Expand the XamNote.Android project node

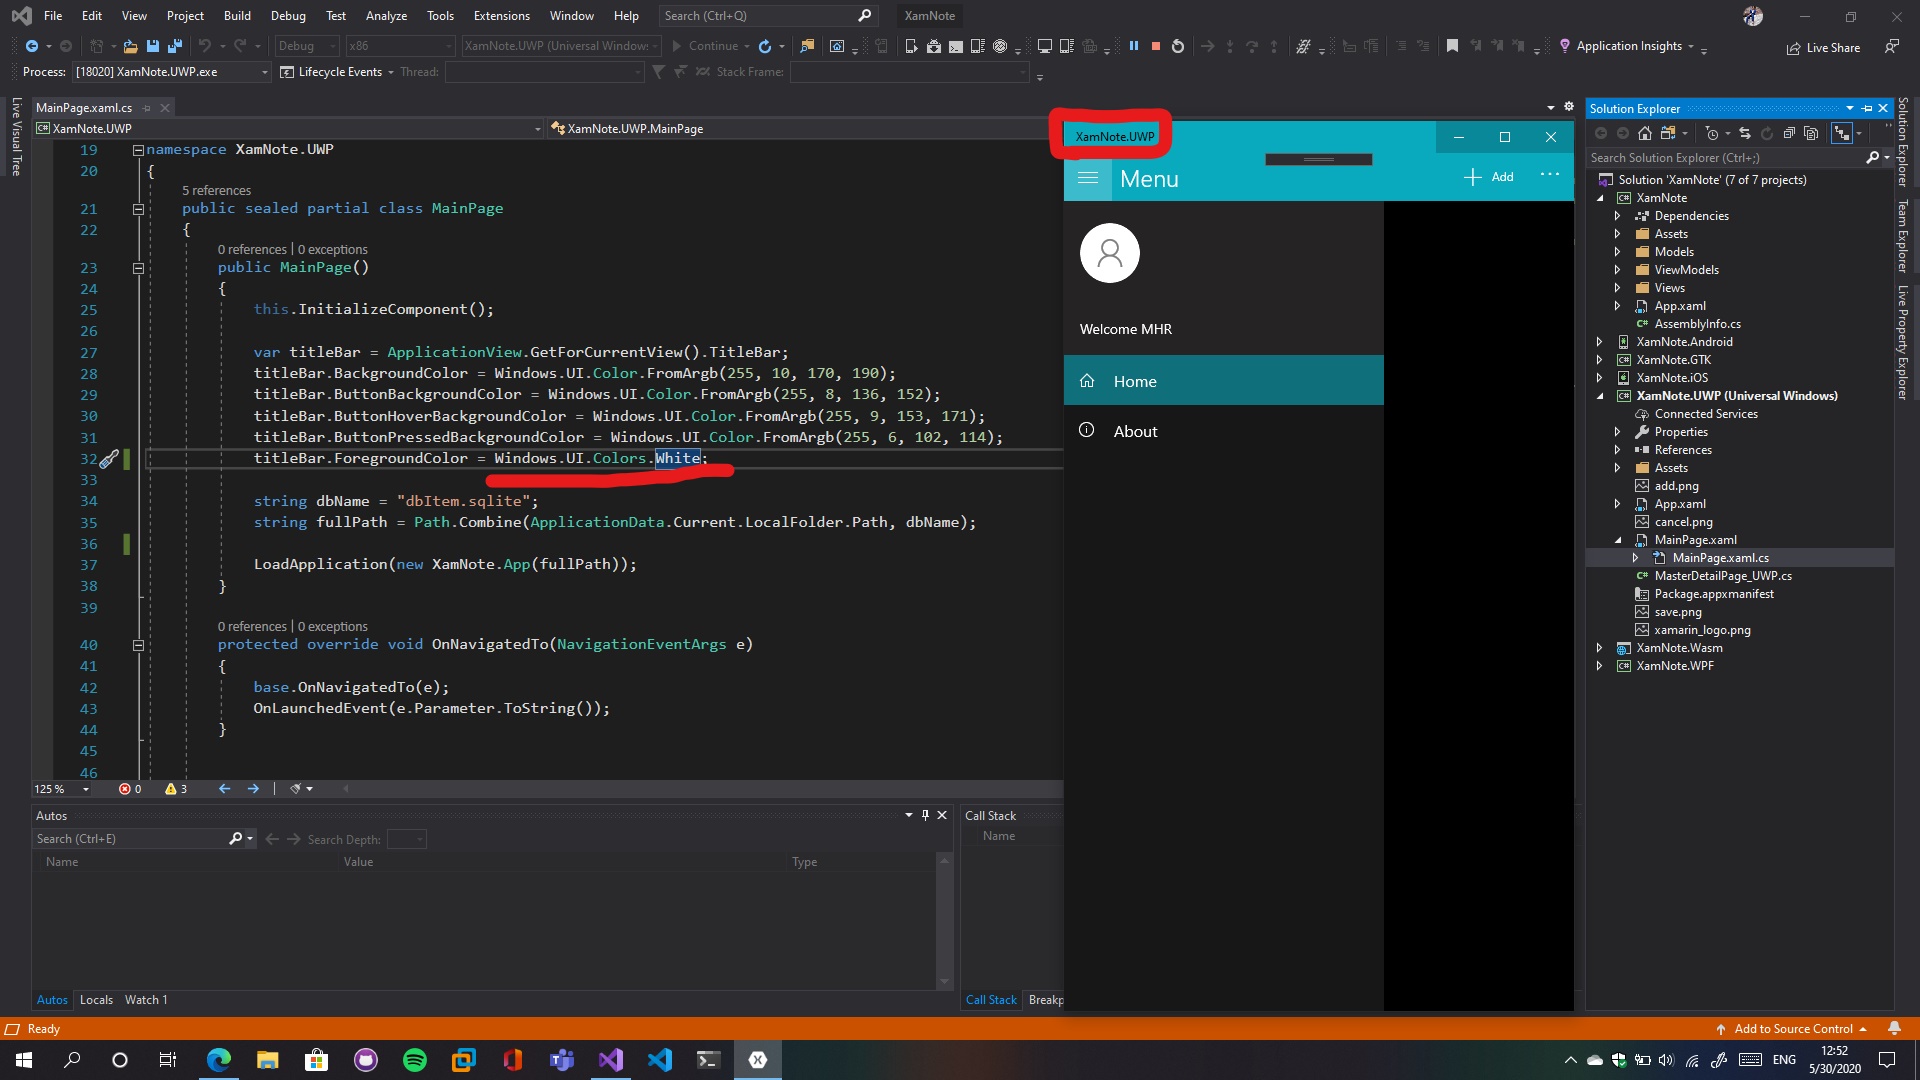[1600, 341]
